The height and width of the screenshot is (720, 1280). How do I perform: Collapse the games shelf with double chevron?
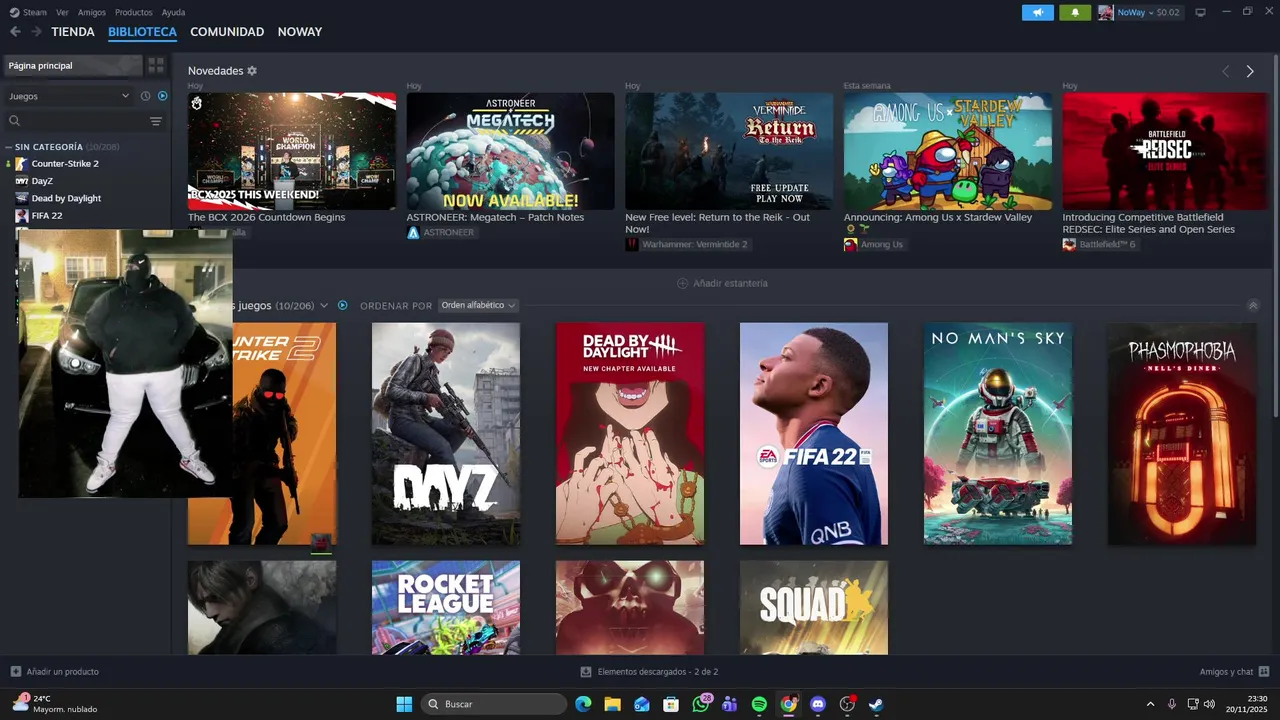(x=1253, y=305)
